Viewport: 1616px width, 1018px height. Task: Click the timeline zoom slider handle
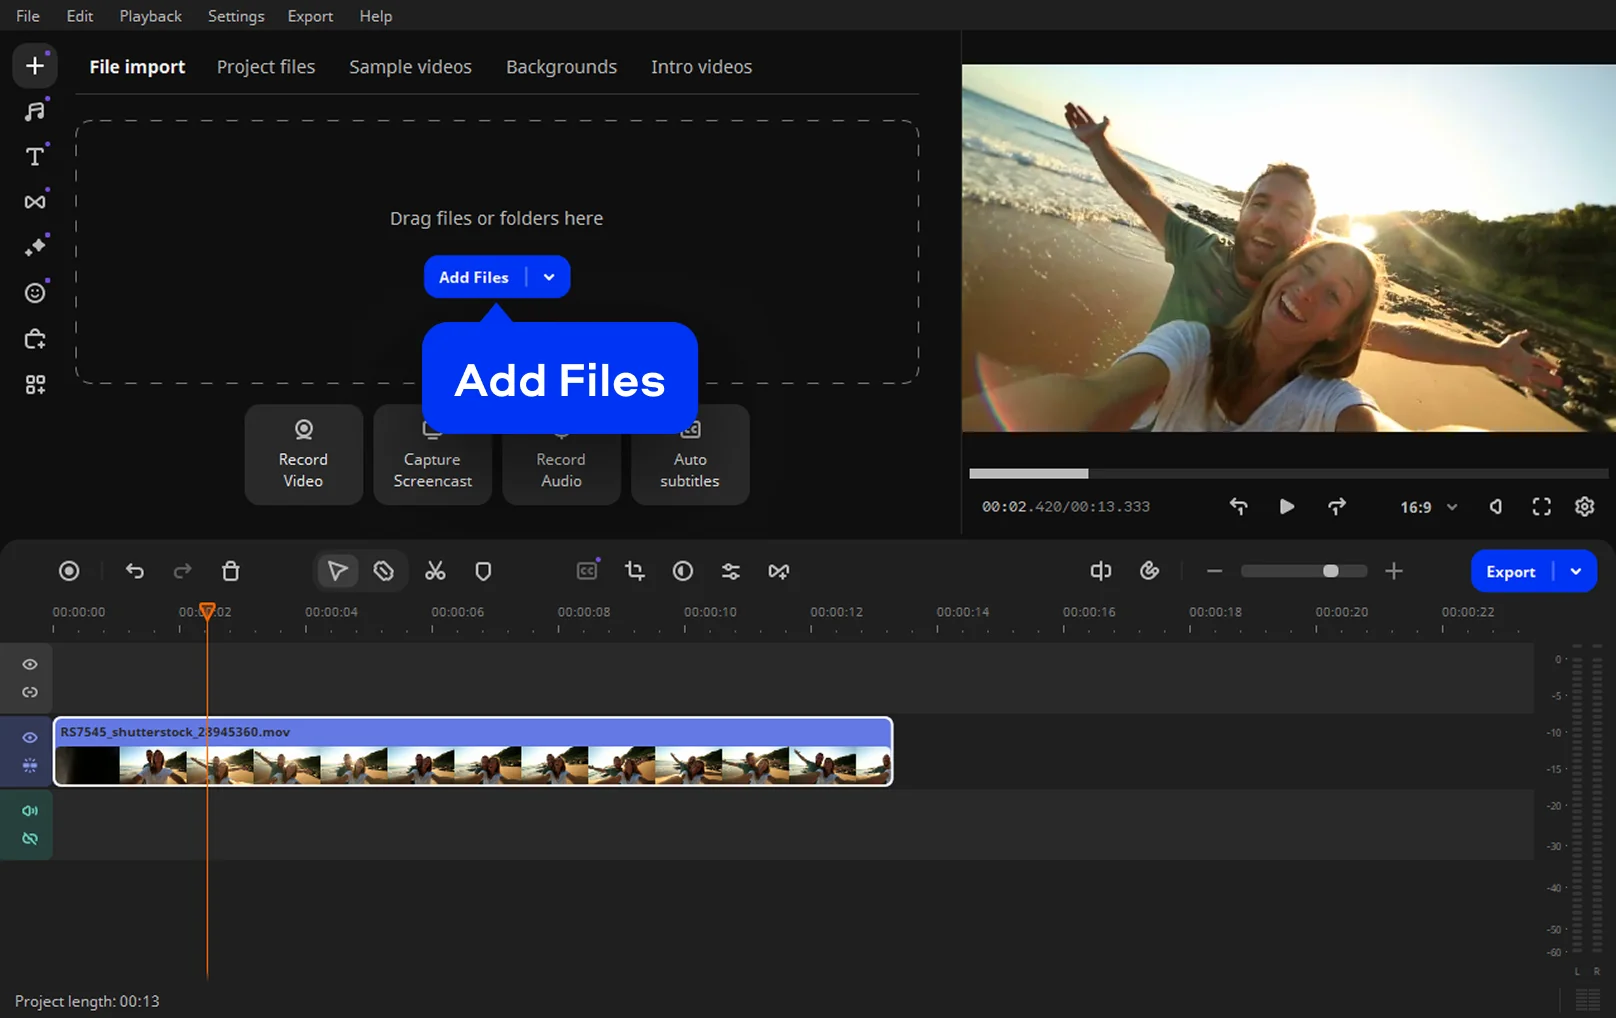1330,571
